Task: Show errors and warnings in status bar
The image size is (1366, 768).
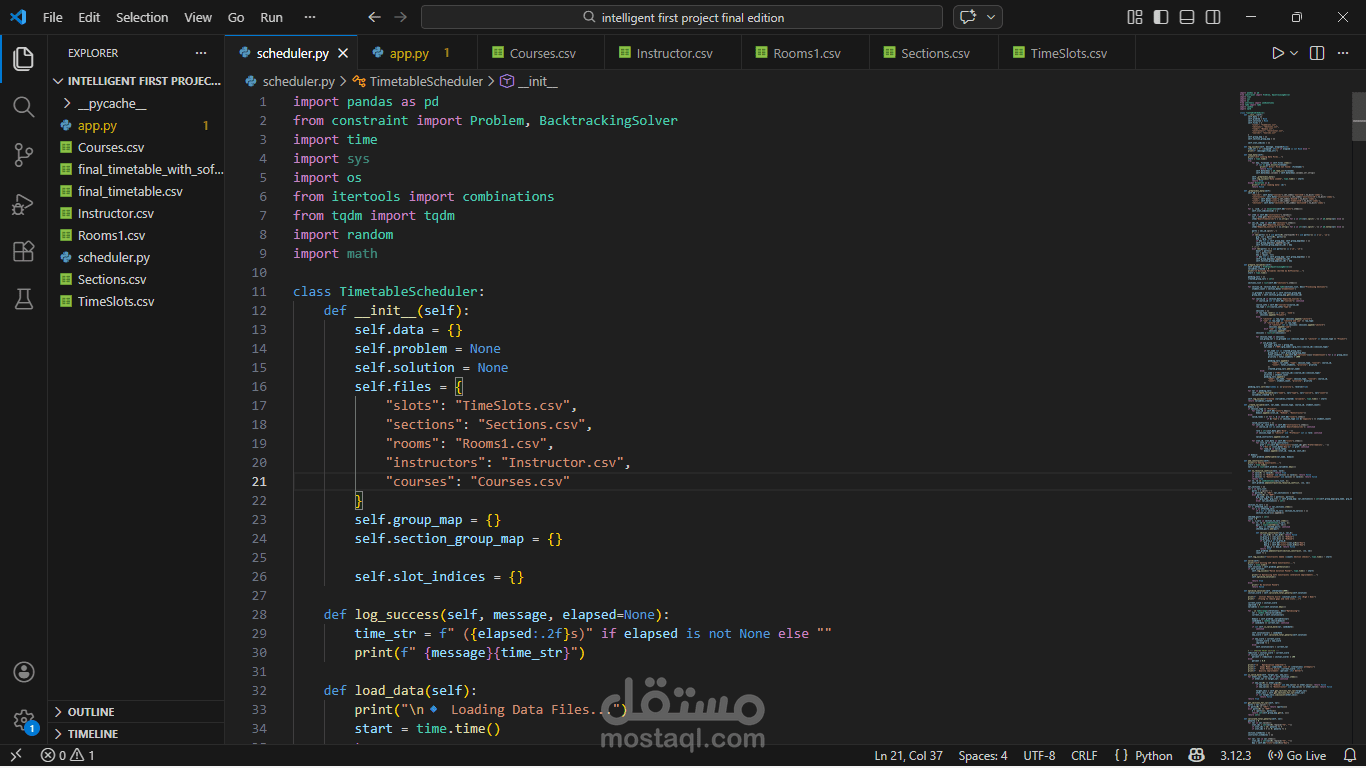Action: coord(68,756)
